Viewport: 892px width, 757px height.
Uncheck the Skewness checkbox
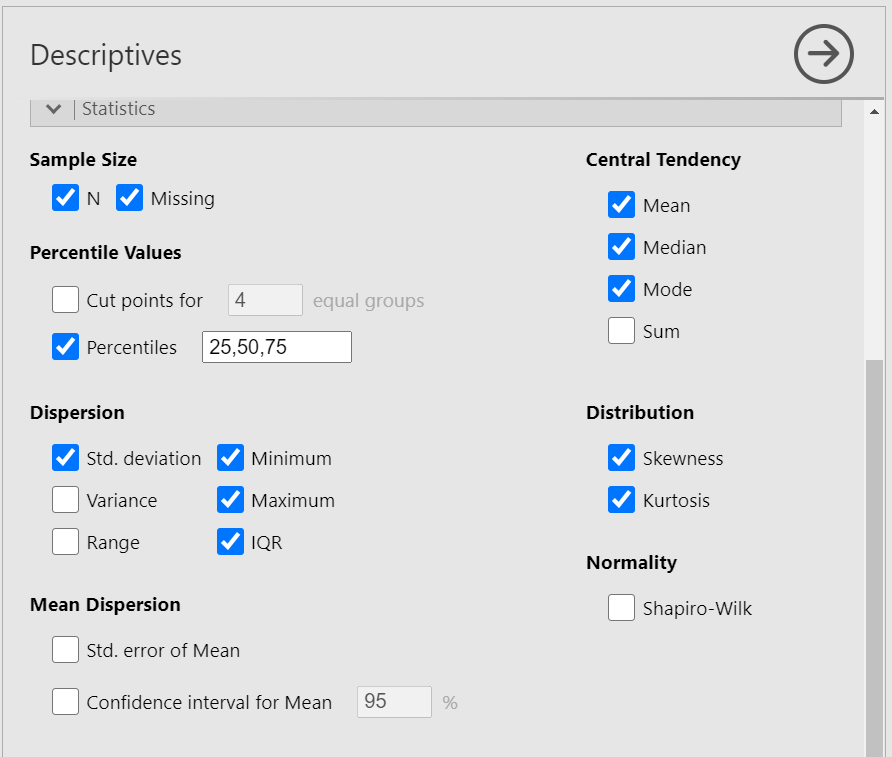[622, 458]
